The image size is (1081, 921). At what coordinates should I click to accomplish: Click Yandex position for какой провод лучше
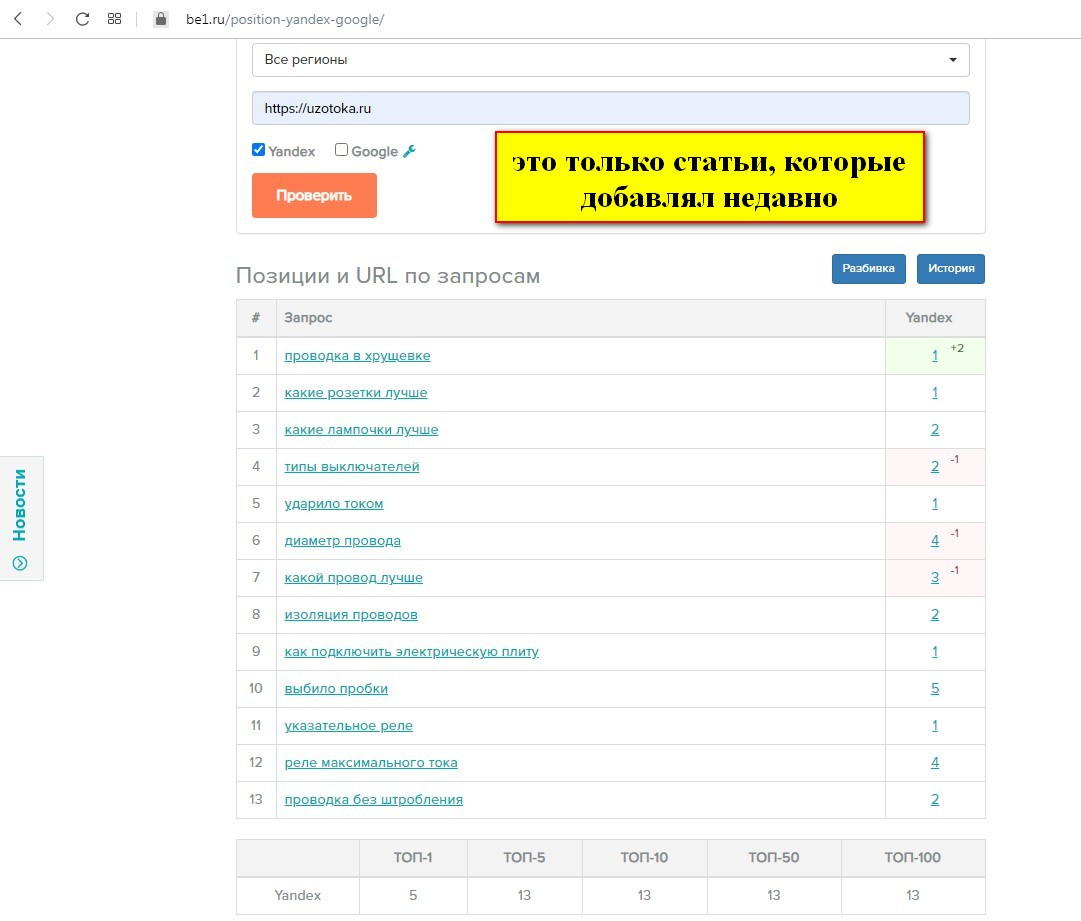click(x=935, y=578)
